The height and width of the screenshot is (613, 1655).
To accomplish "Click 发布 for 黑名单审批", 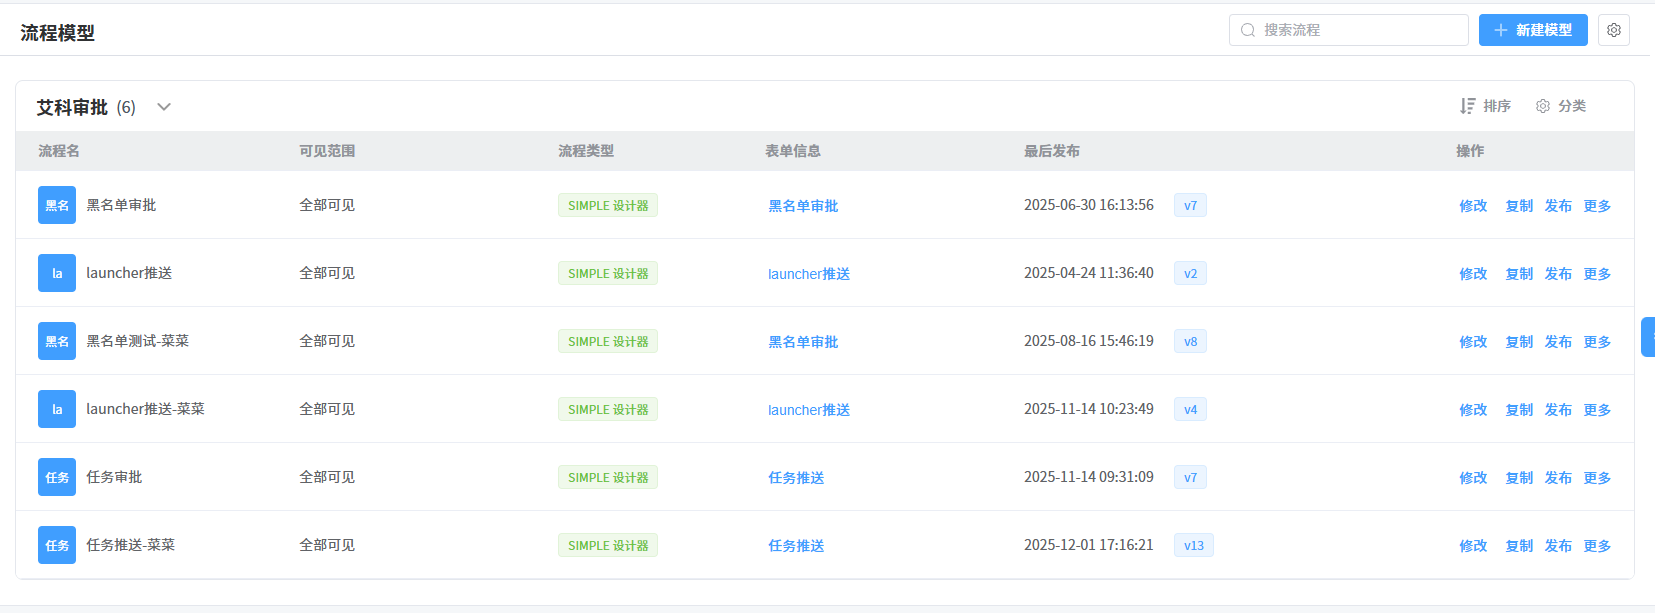I will tap(1558, 206).
